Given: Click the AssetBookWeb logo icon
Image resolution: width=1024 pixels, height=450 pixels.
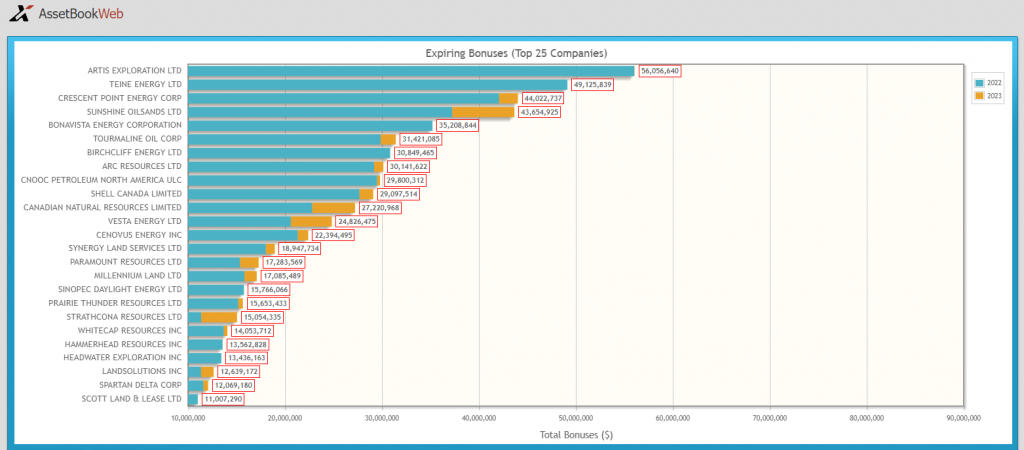Looking at the screenshot, I should (21, 12).
